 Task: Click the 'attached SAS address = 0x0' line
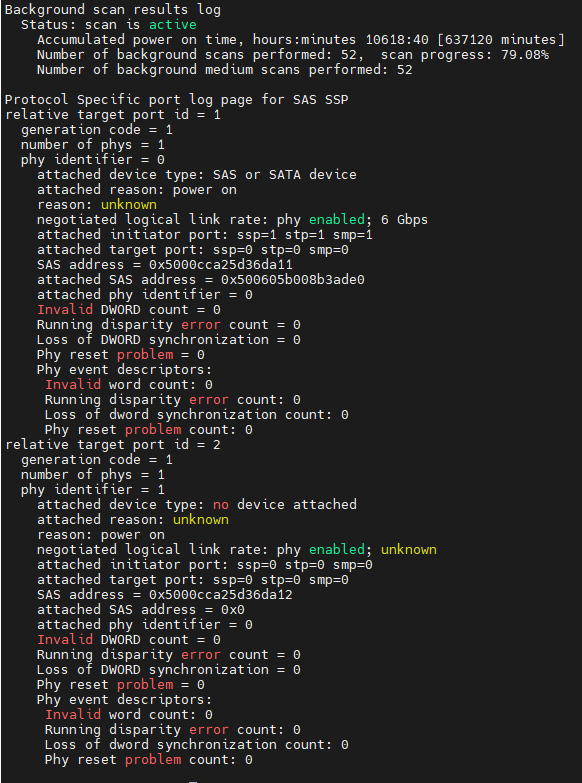coord(140,609)
